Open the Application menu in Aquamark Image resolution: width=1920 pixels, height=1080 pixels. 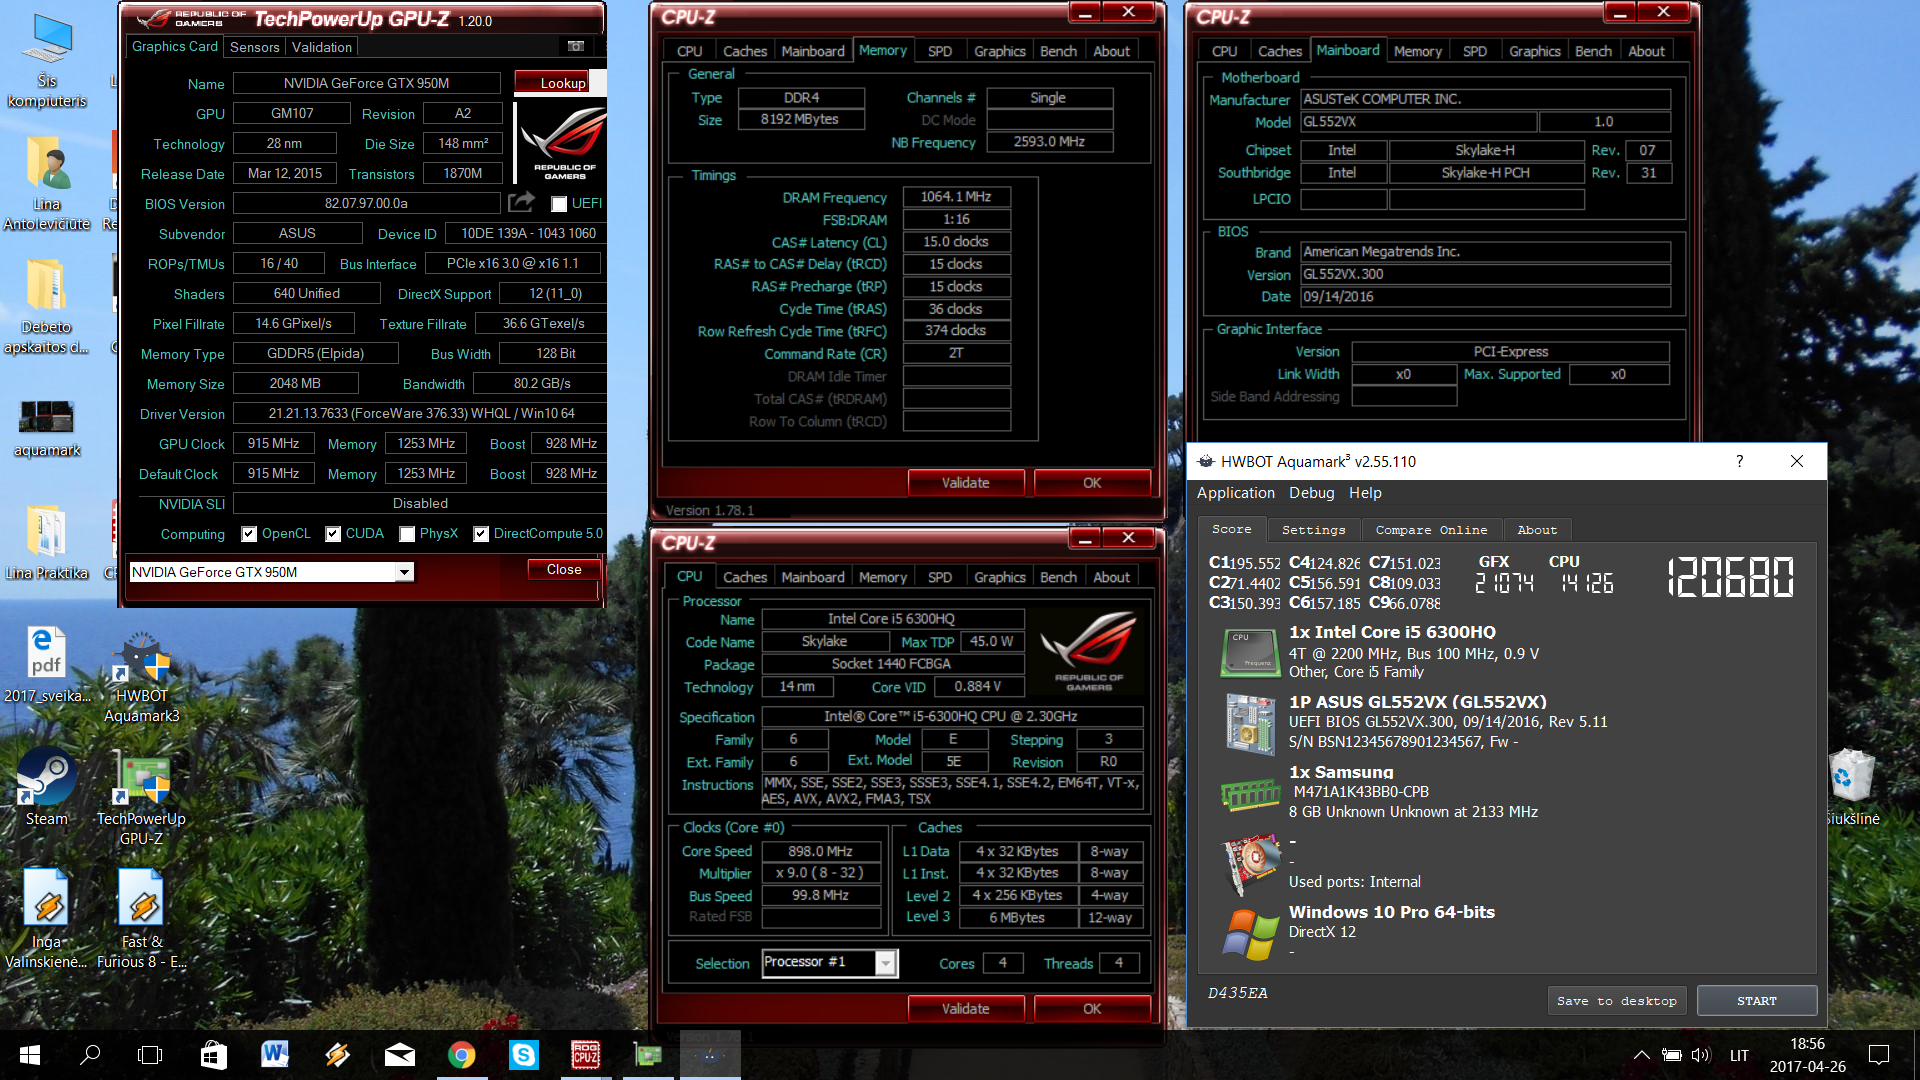coord(1236,493)
